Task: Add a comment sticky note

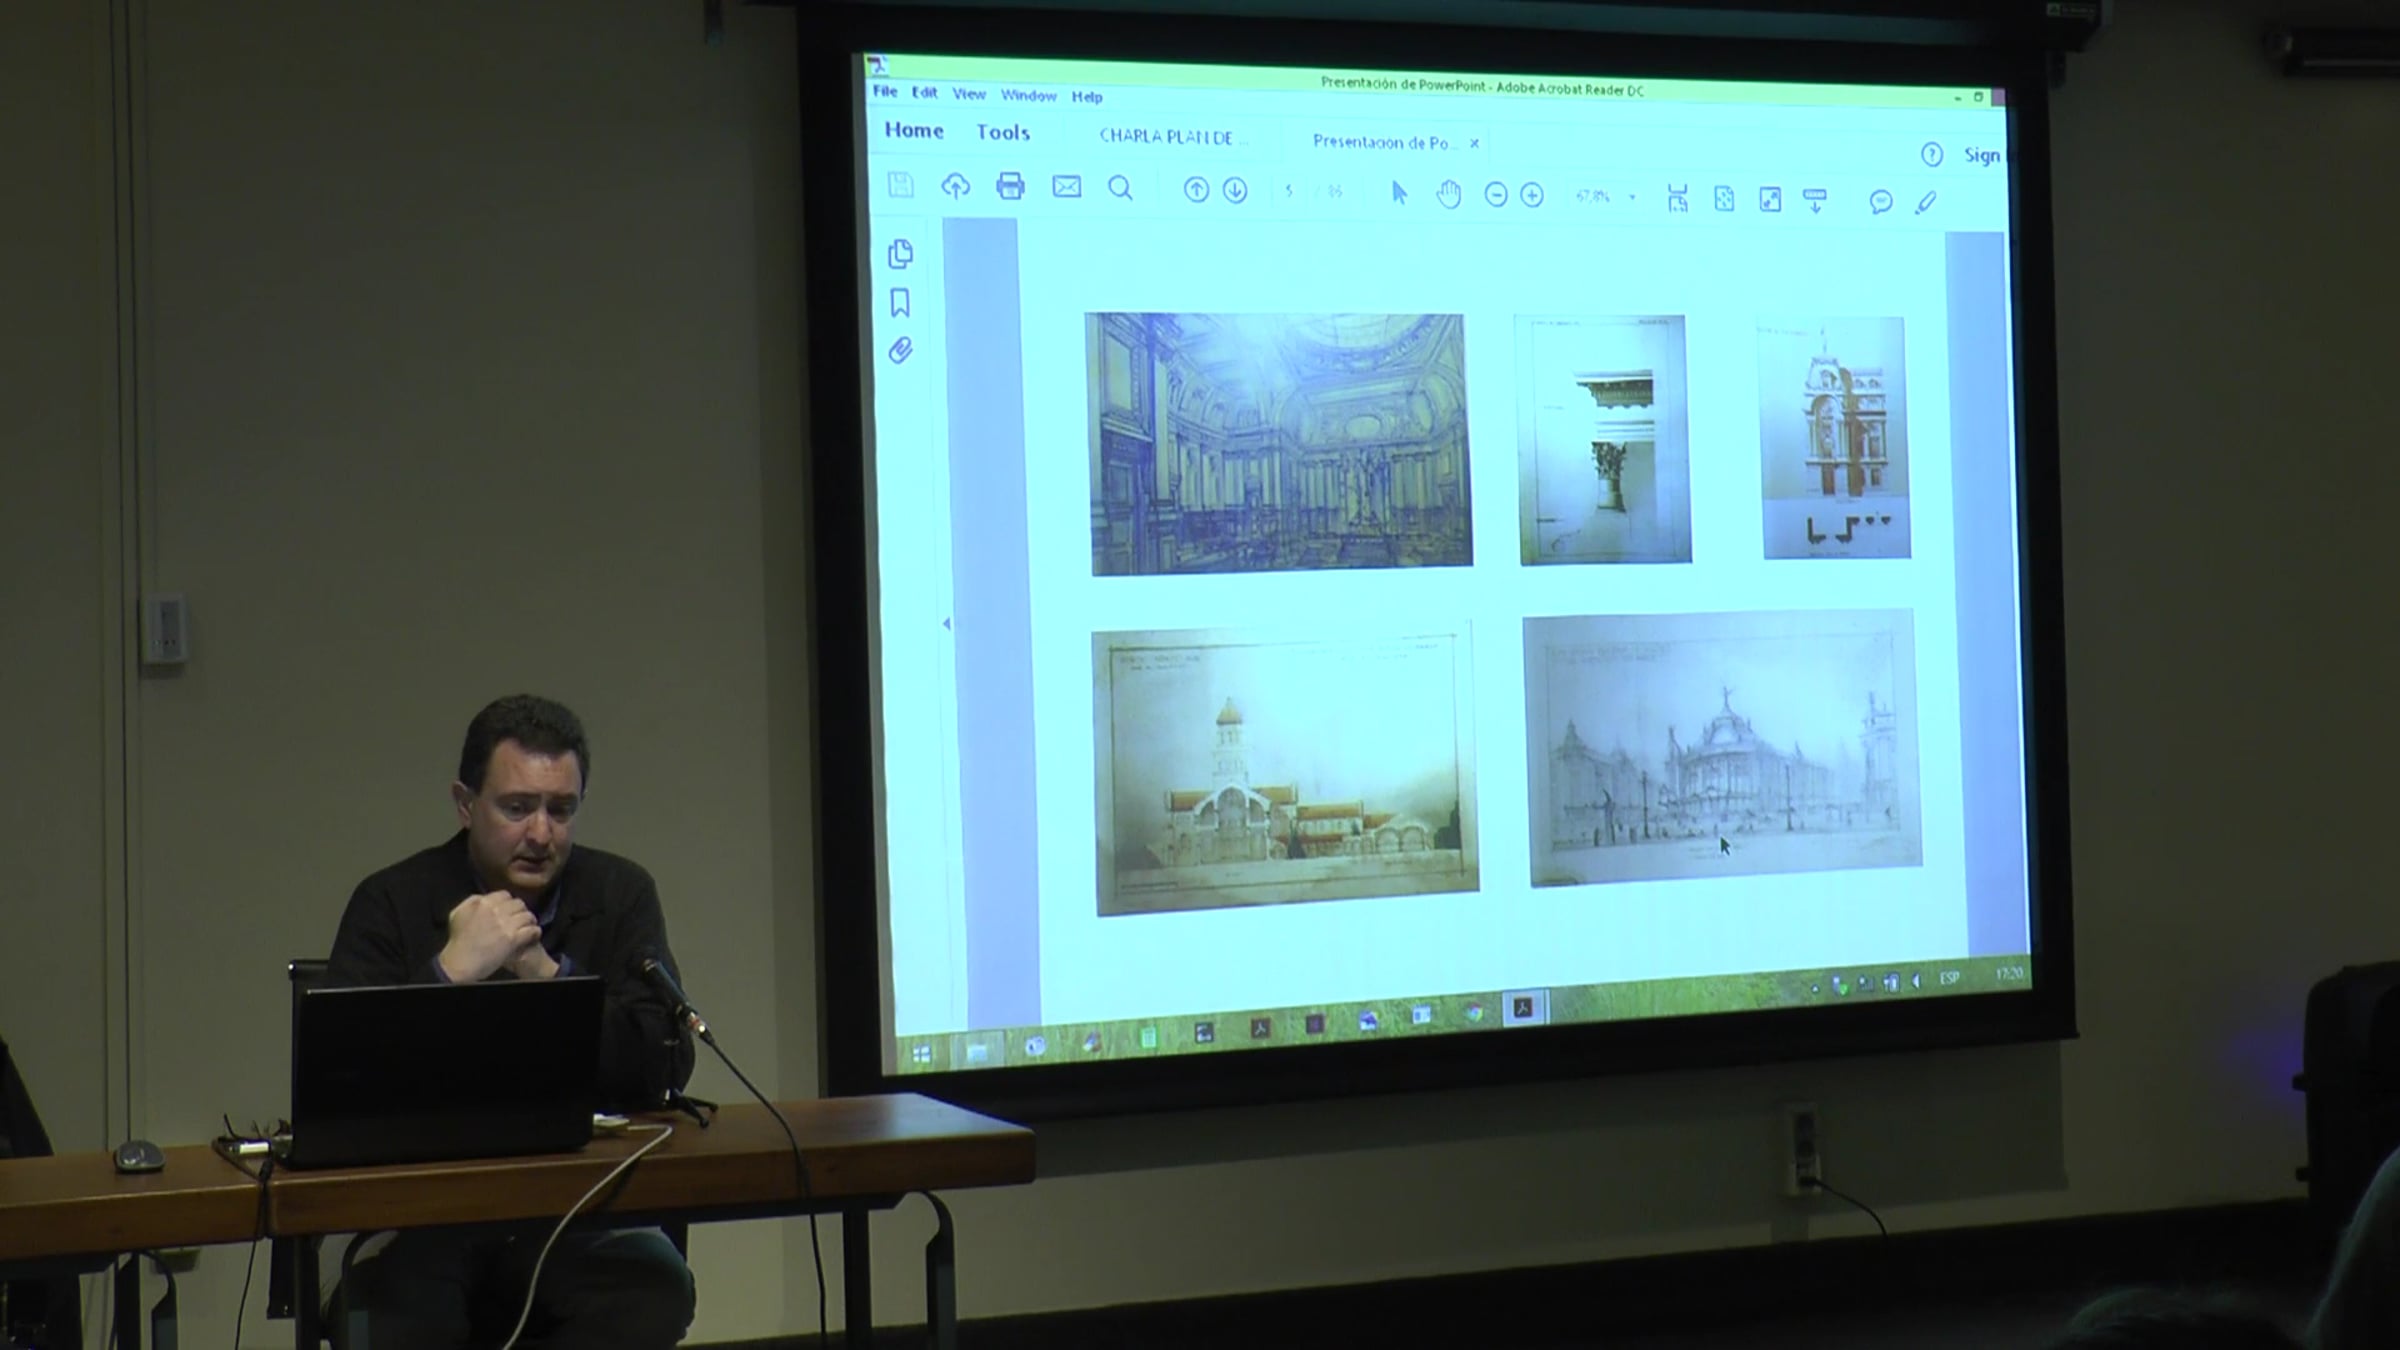Action: coord(1880,202)
